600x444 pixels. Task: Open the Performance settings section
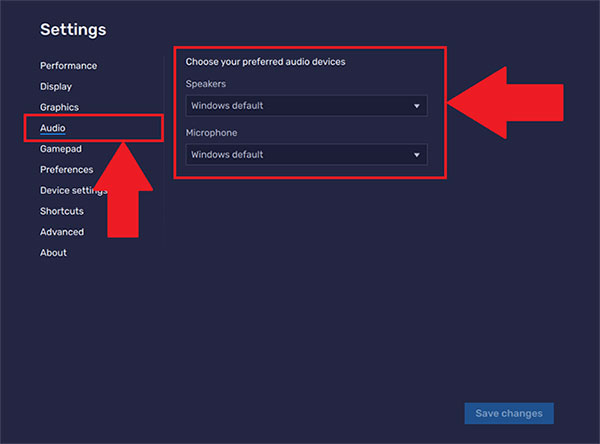(x=68, y=66)
